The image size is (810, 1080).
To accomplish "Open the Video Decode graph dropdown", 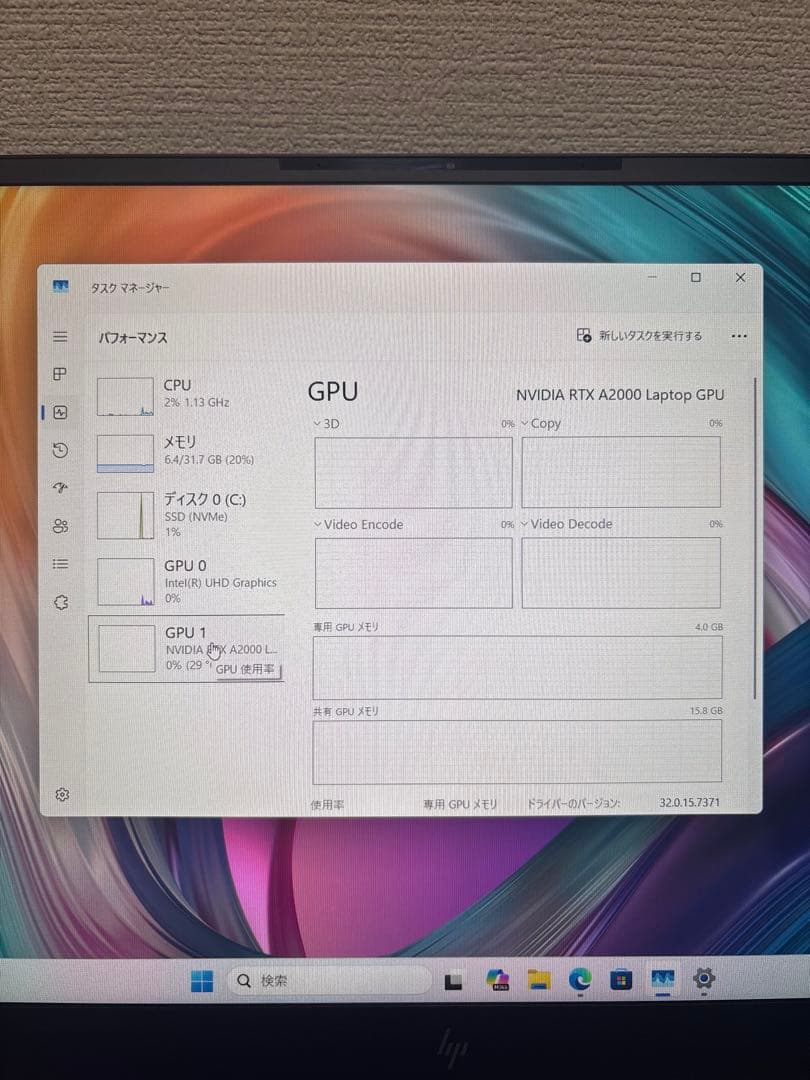I will pyautogui.click(x=567, y=524).
